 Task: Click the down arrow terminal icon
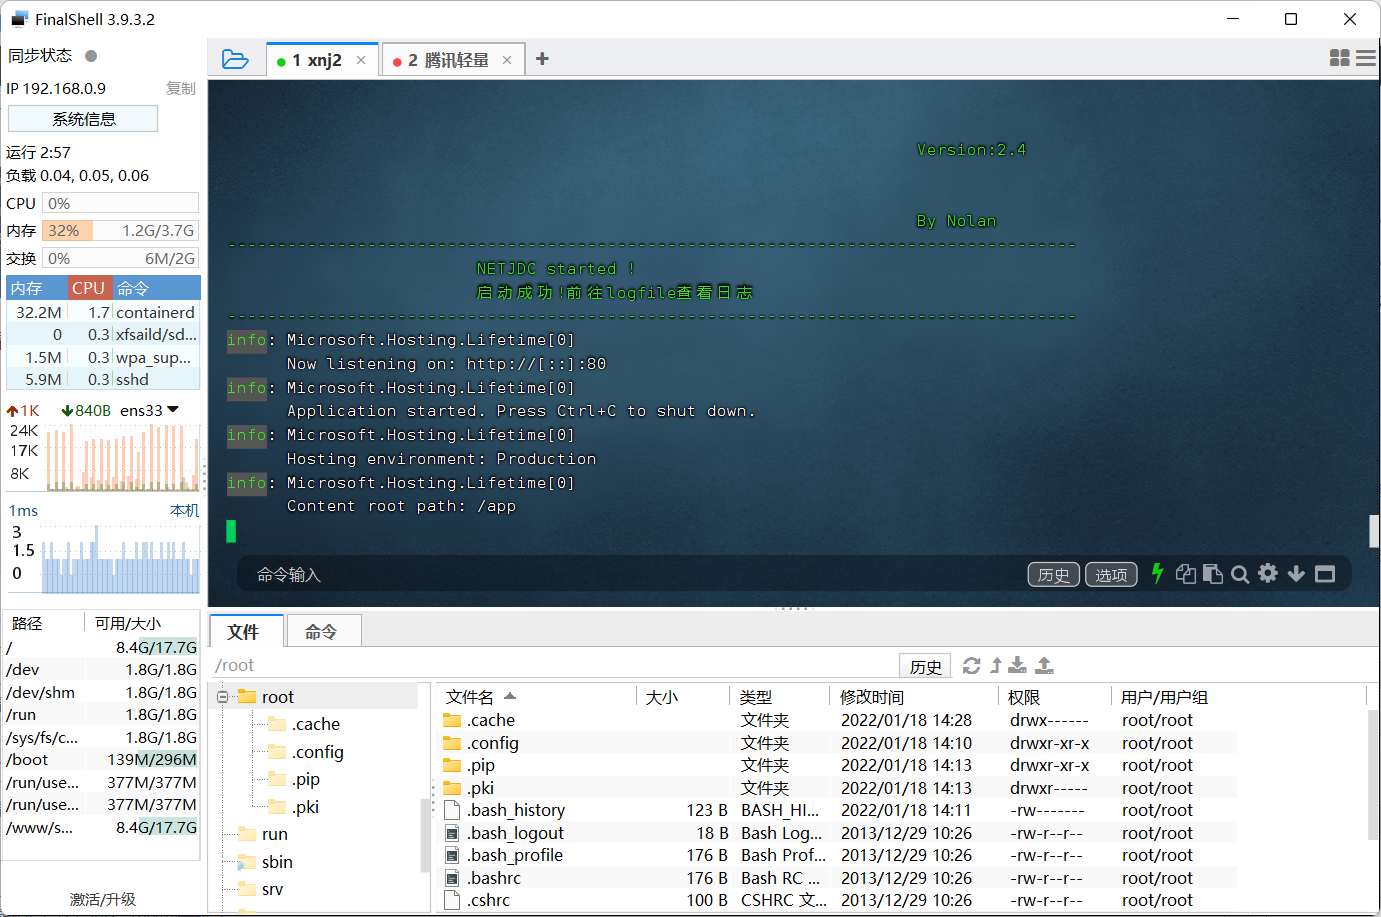coord(1296,573)
